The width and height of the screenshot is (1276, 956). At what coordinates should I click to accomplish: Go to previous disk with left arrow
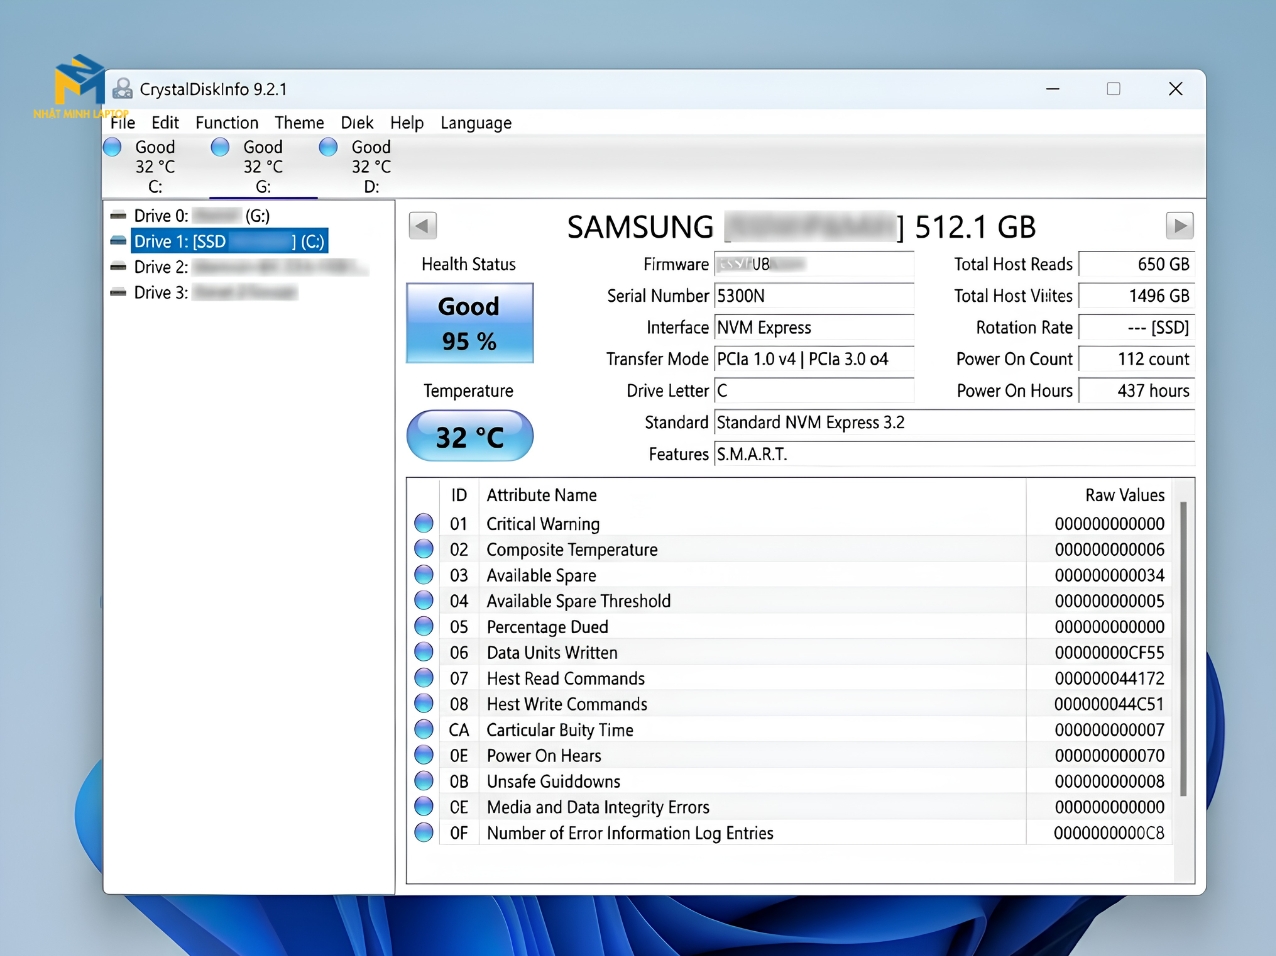pos(423,226)
